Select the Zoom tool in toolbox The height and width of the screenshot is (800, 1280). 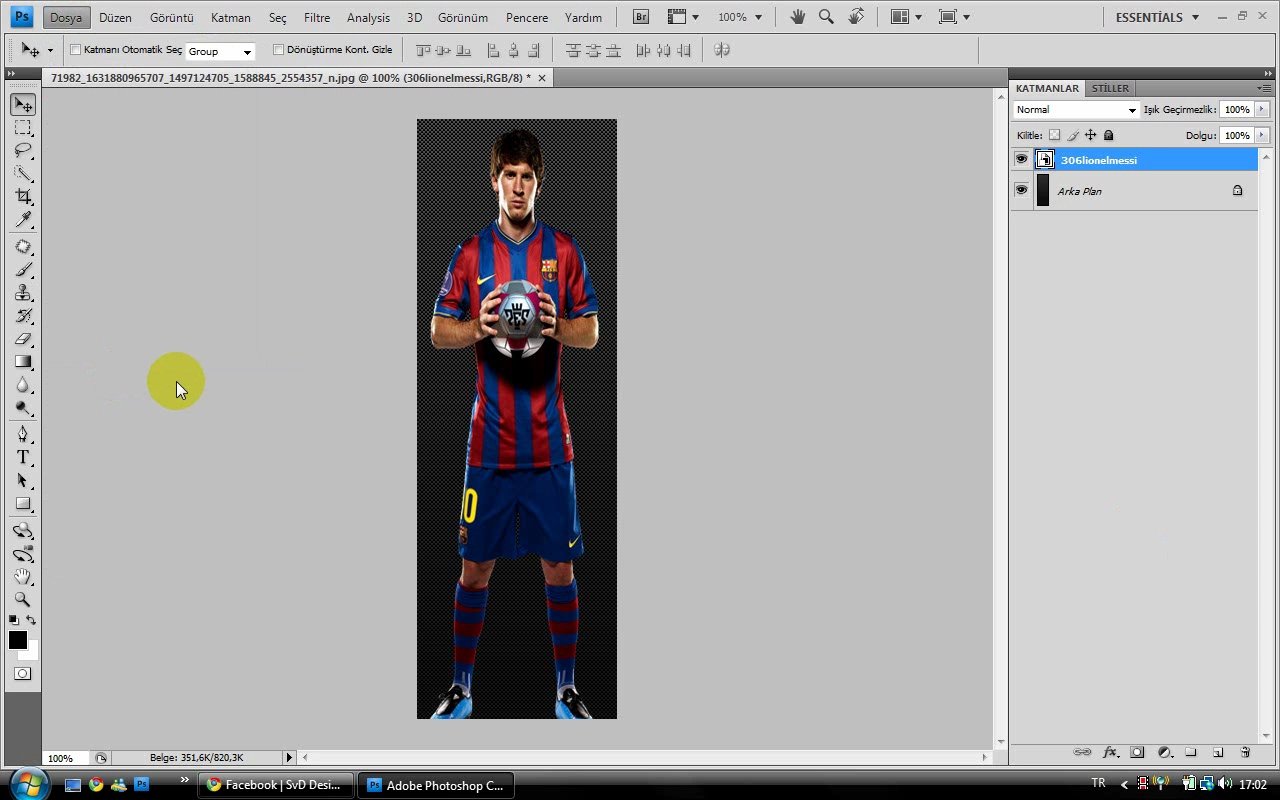(x=23, y=600)
